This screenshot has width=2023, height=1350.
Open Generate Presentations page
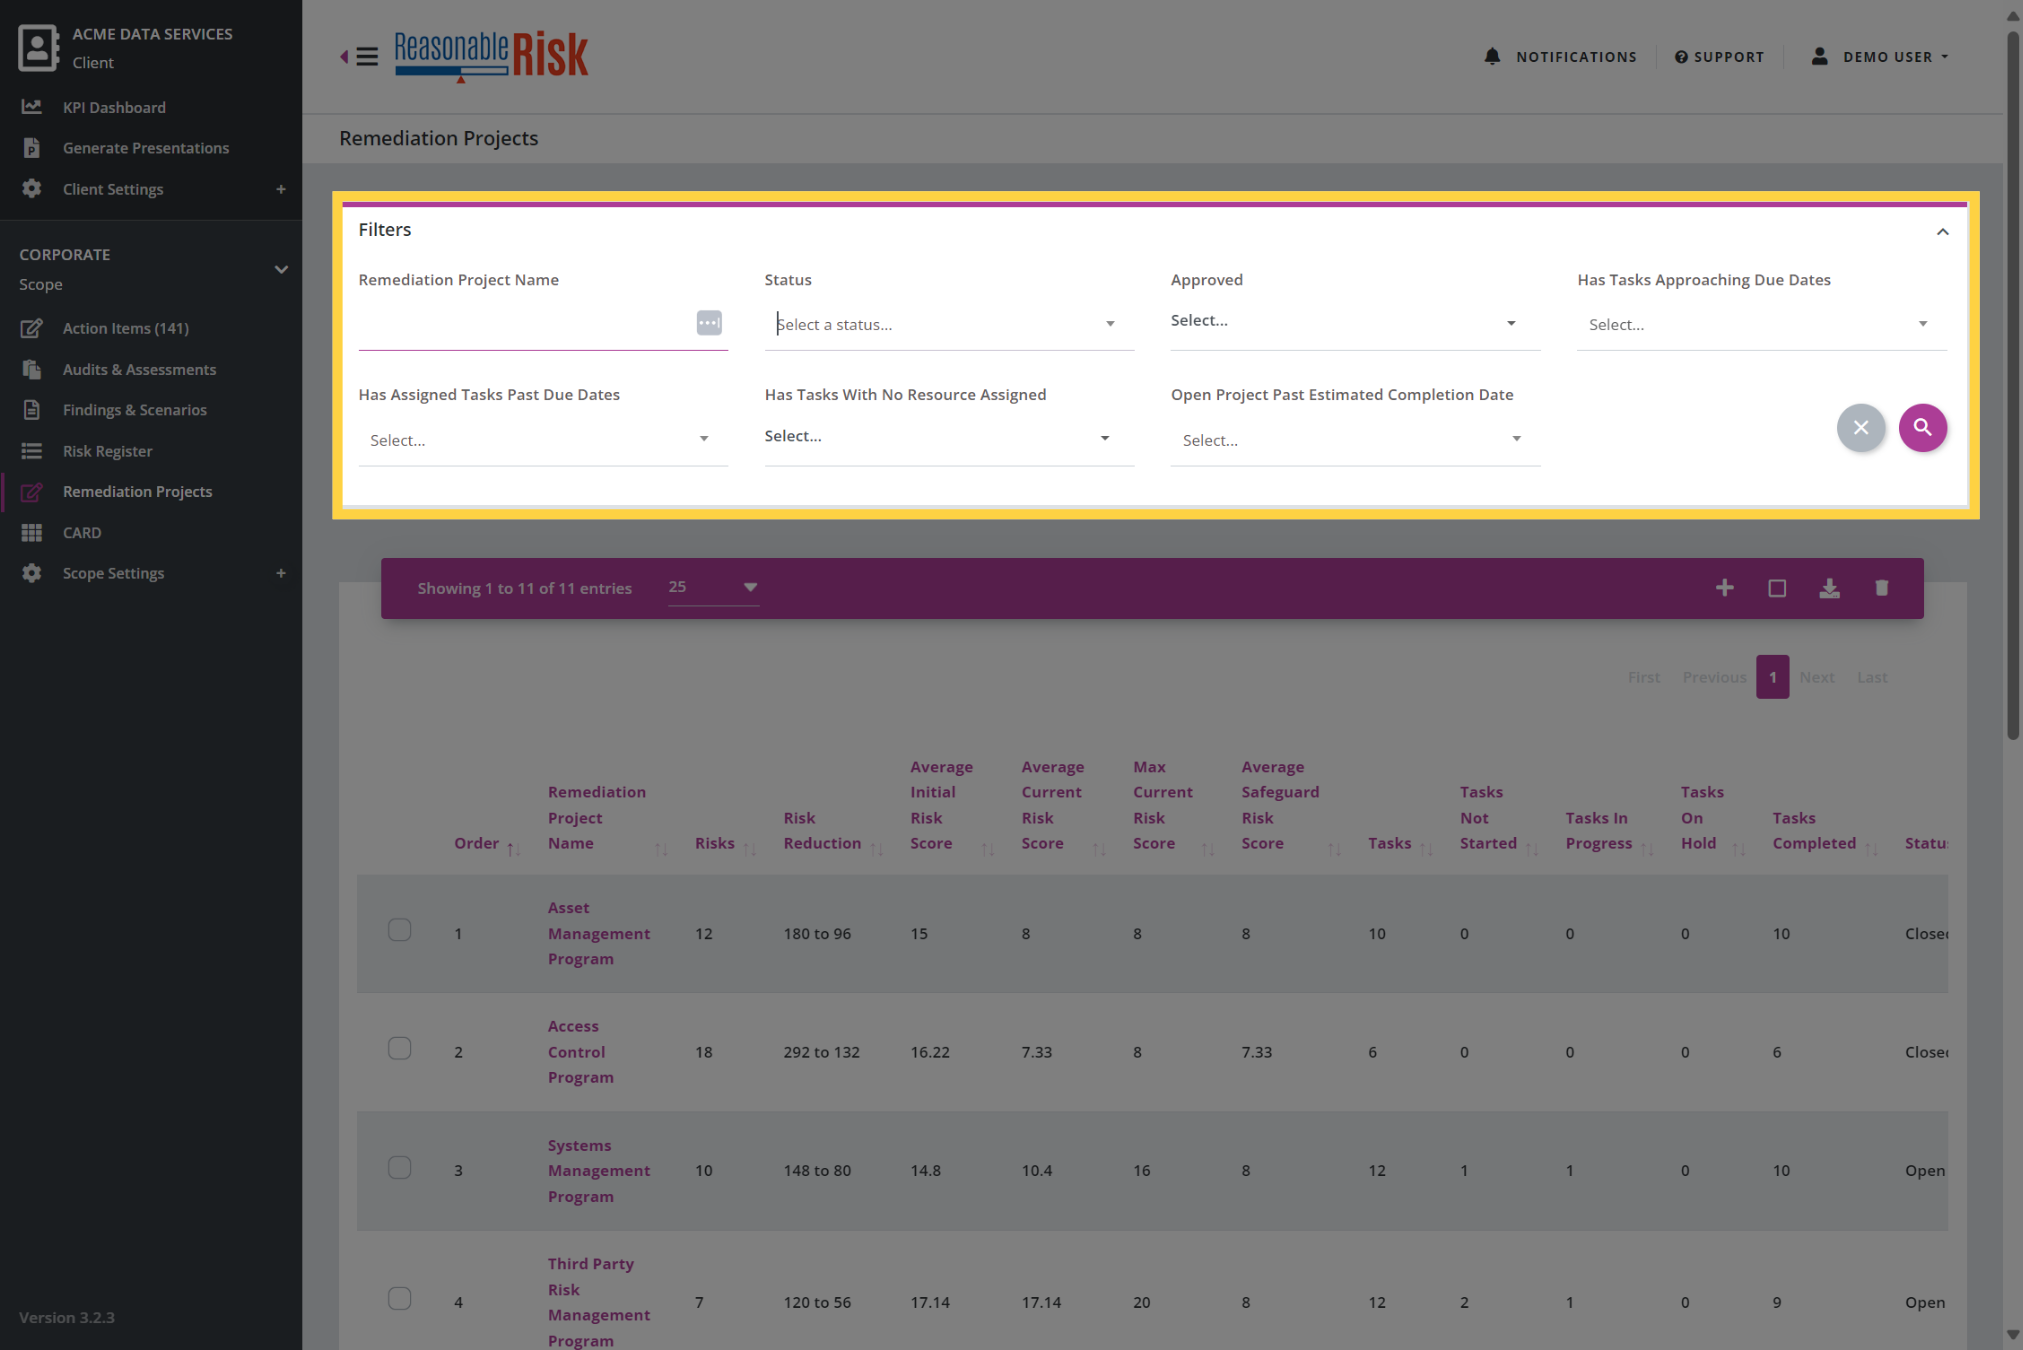(x=146, y=148)
